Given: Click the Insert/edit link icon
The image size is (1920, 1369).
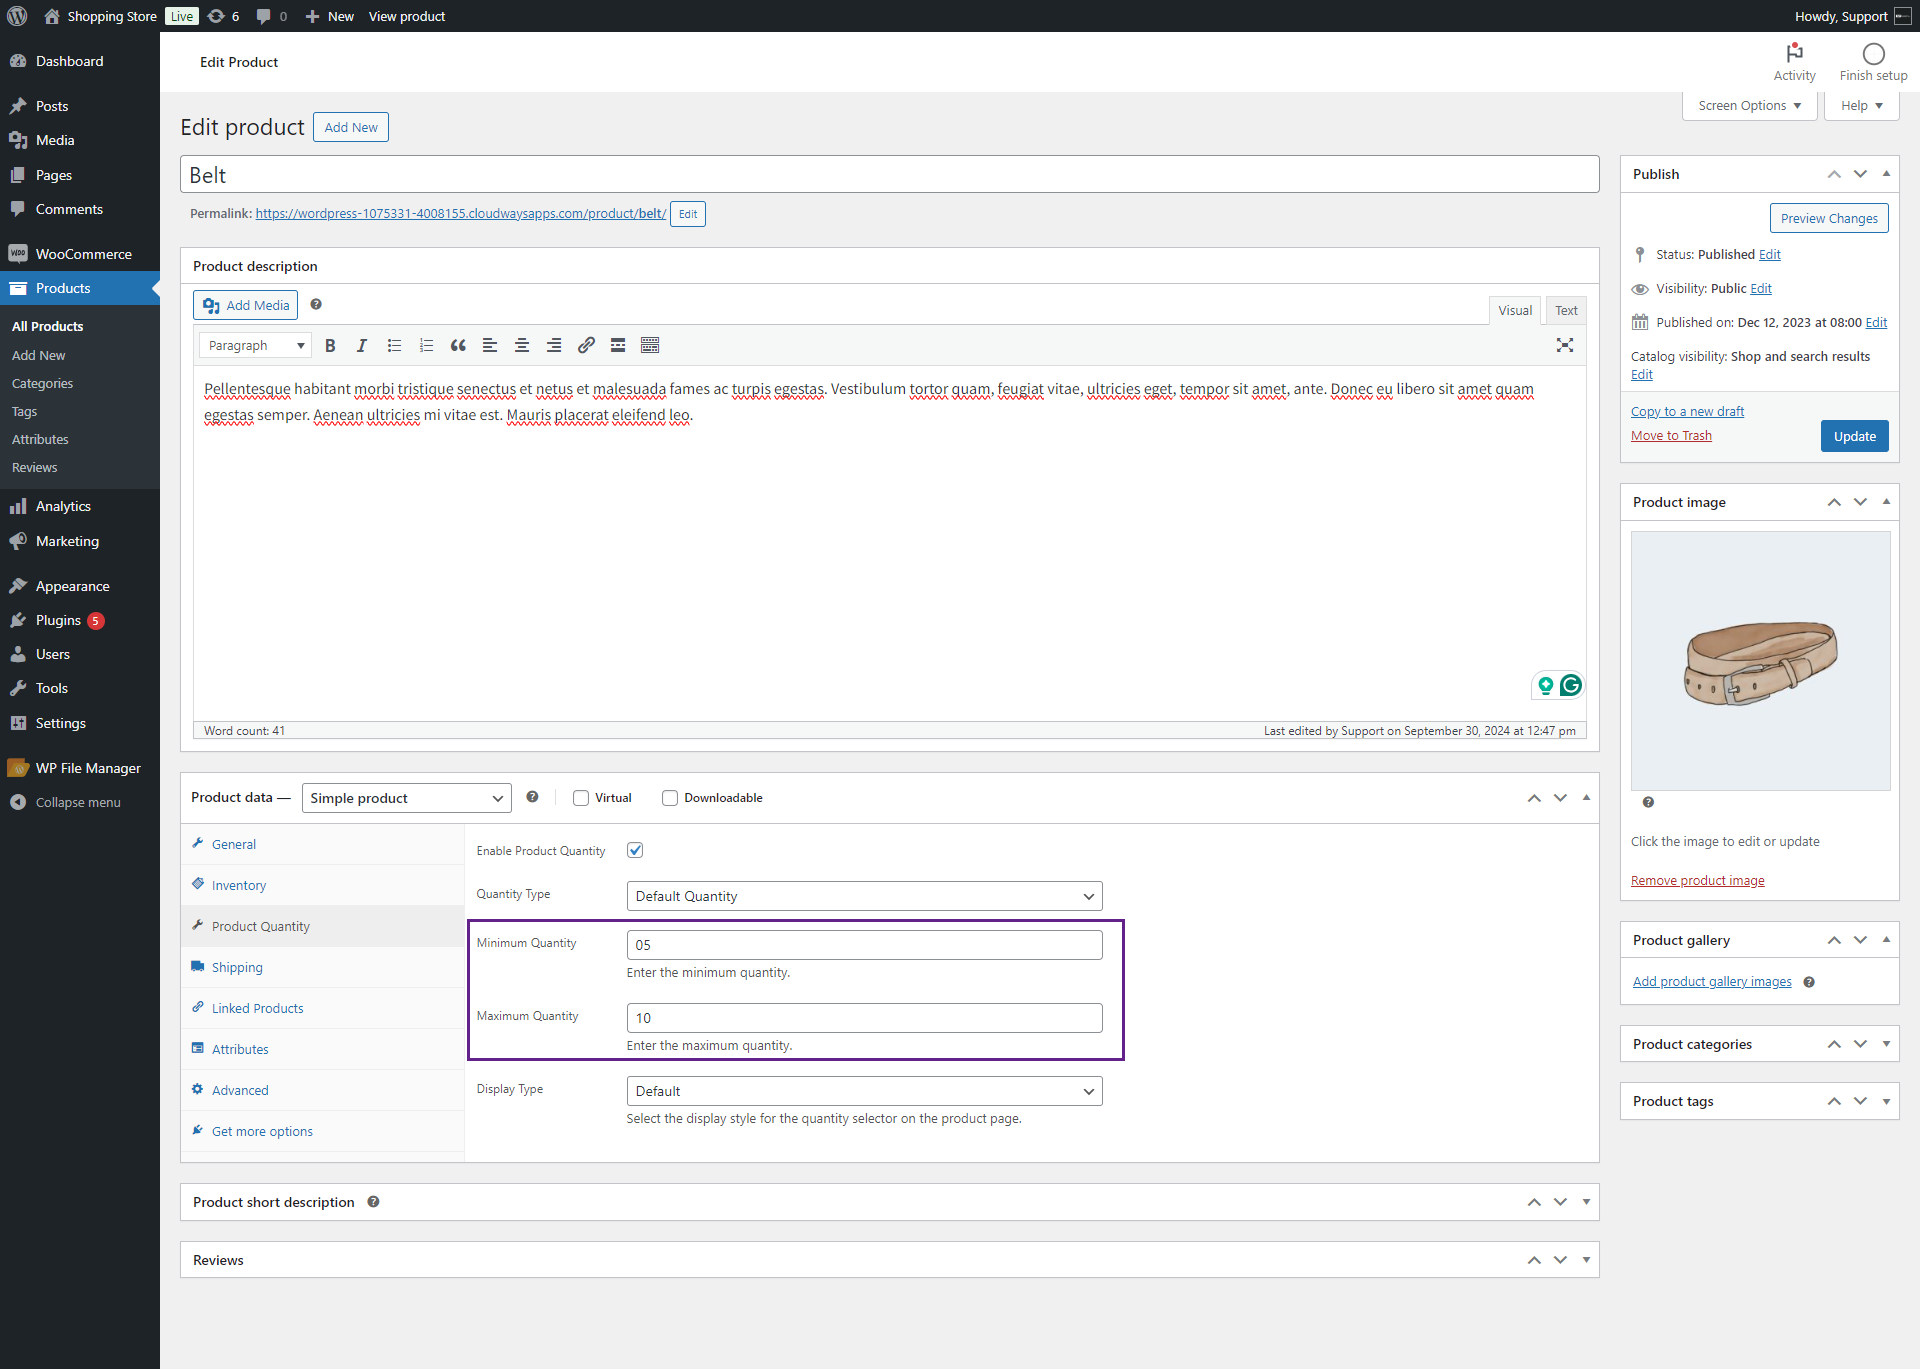Looking at the screenshot, I should point(586,345).
